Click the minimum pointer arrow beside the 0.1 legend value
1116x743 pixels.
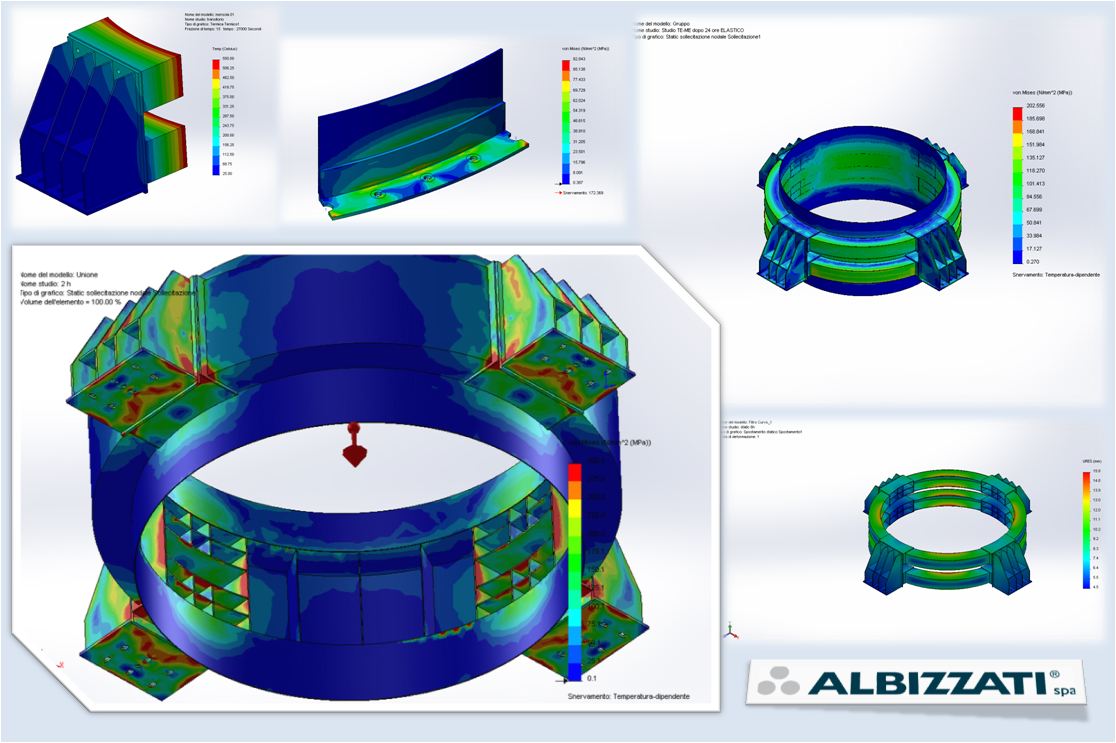point(562,680)
